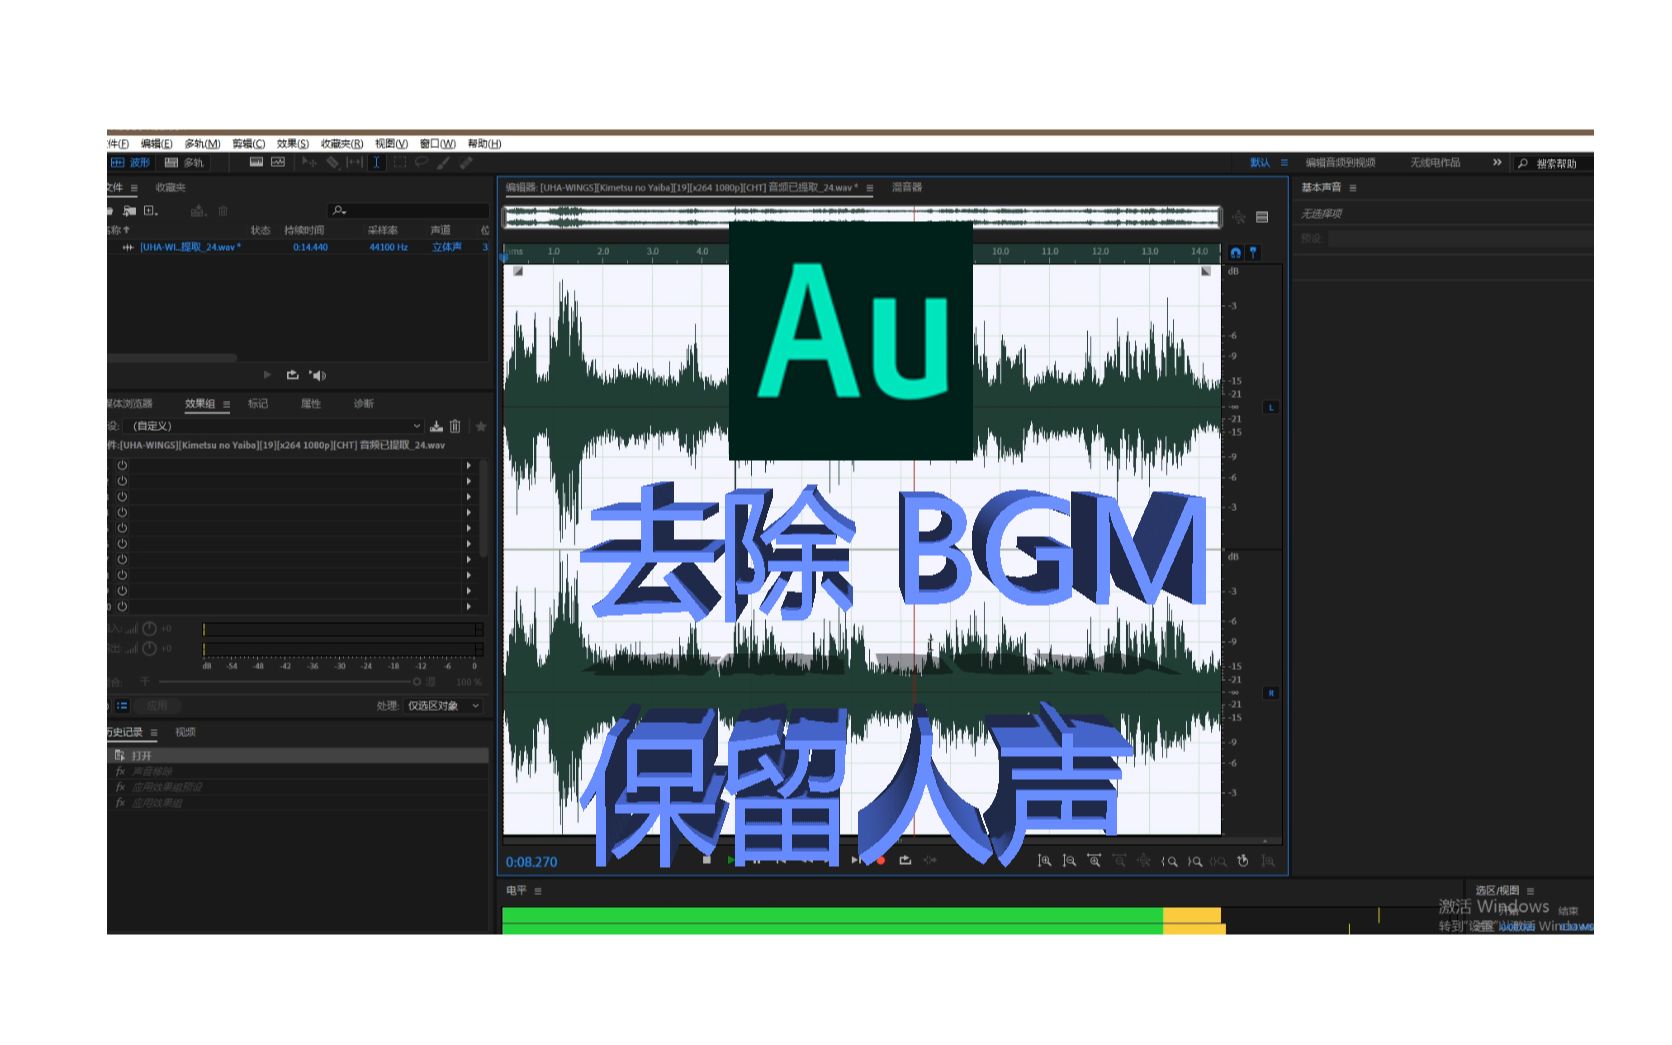Open the workspace overflow chevron (»)
Viewport: 1672px width, 1045px height.
click(x=1497, y=162)
